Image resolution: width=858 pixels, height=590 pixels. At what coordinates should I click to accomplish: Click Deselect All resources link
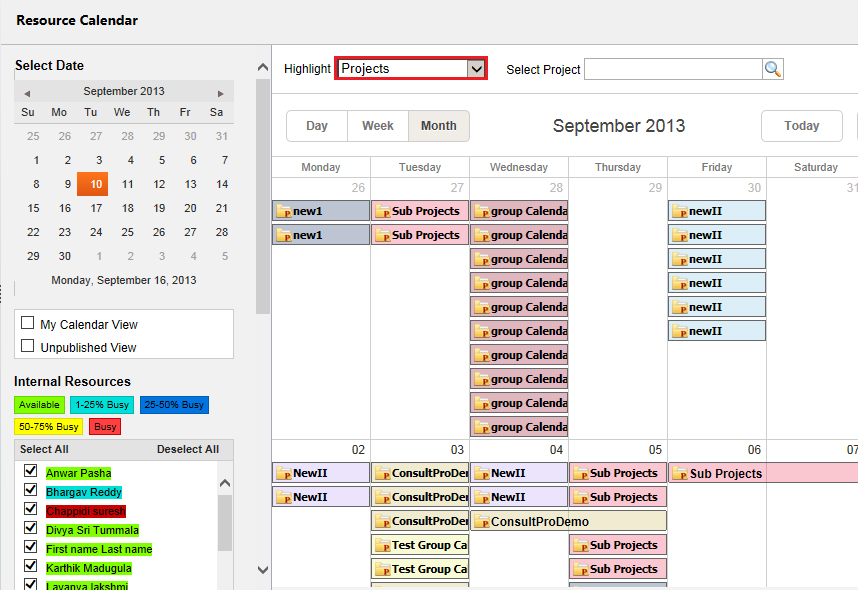[x=187, y=449]
